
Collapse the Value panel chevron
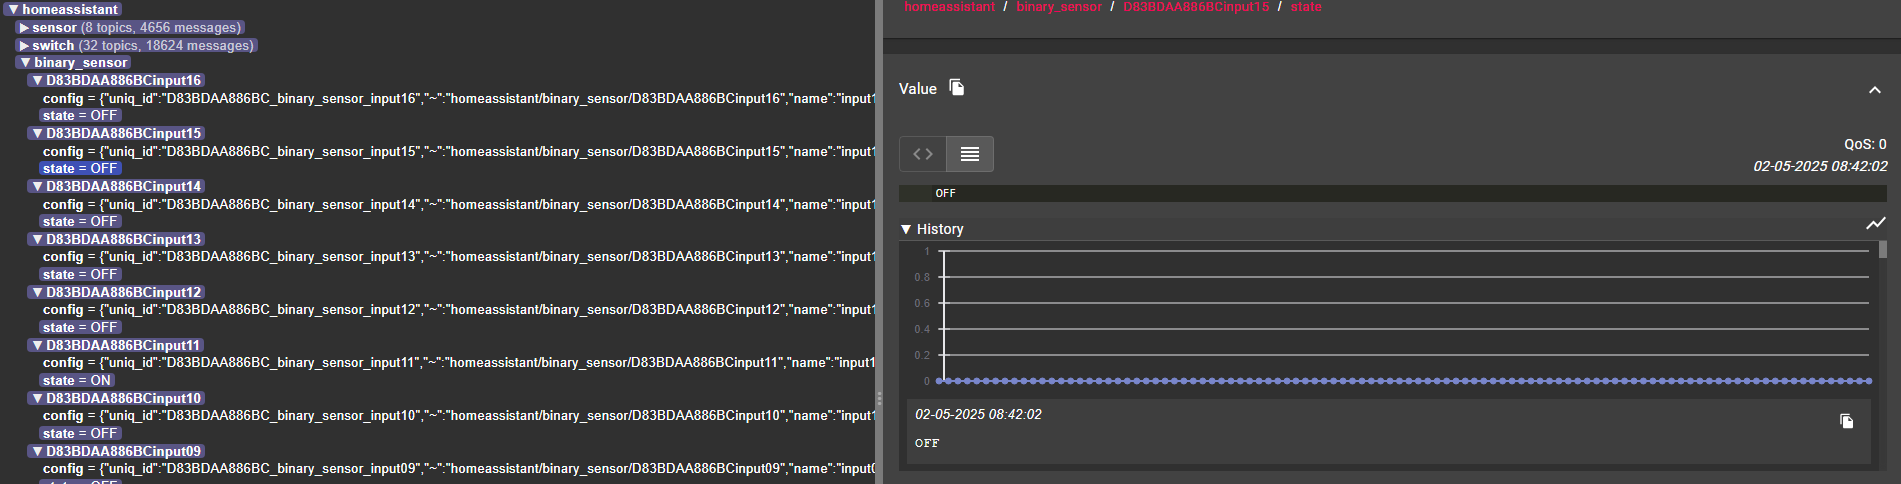1874,90
